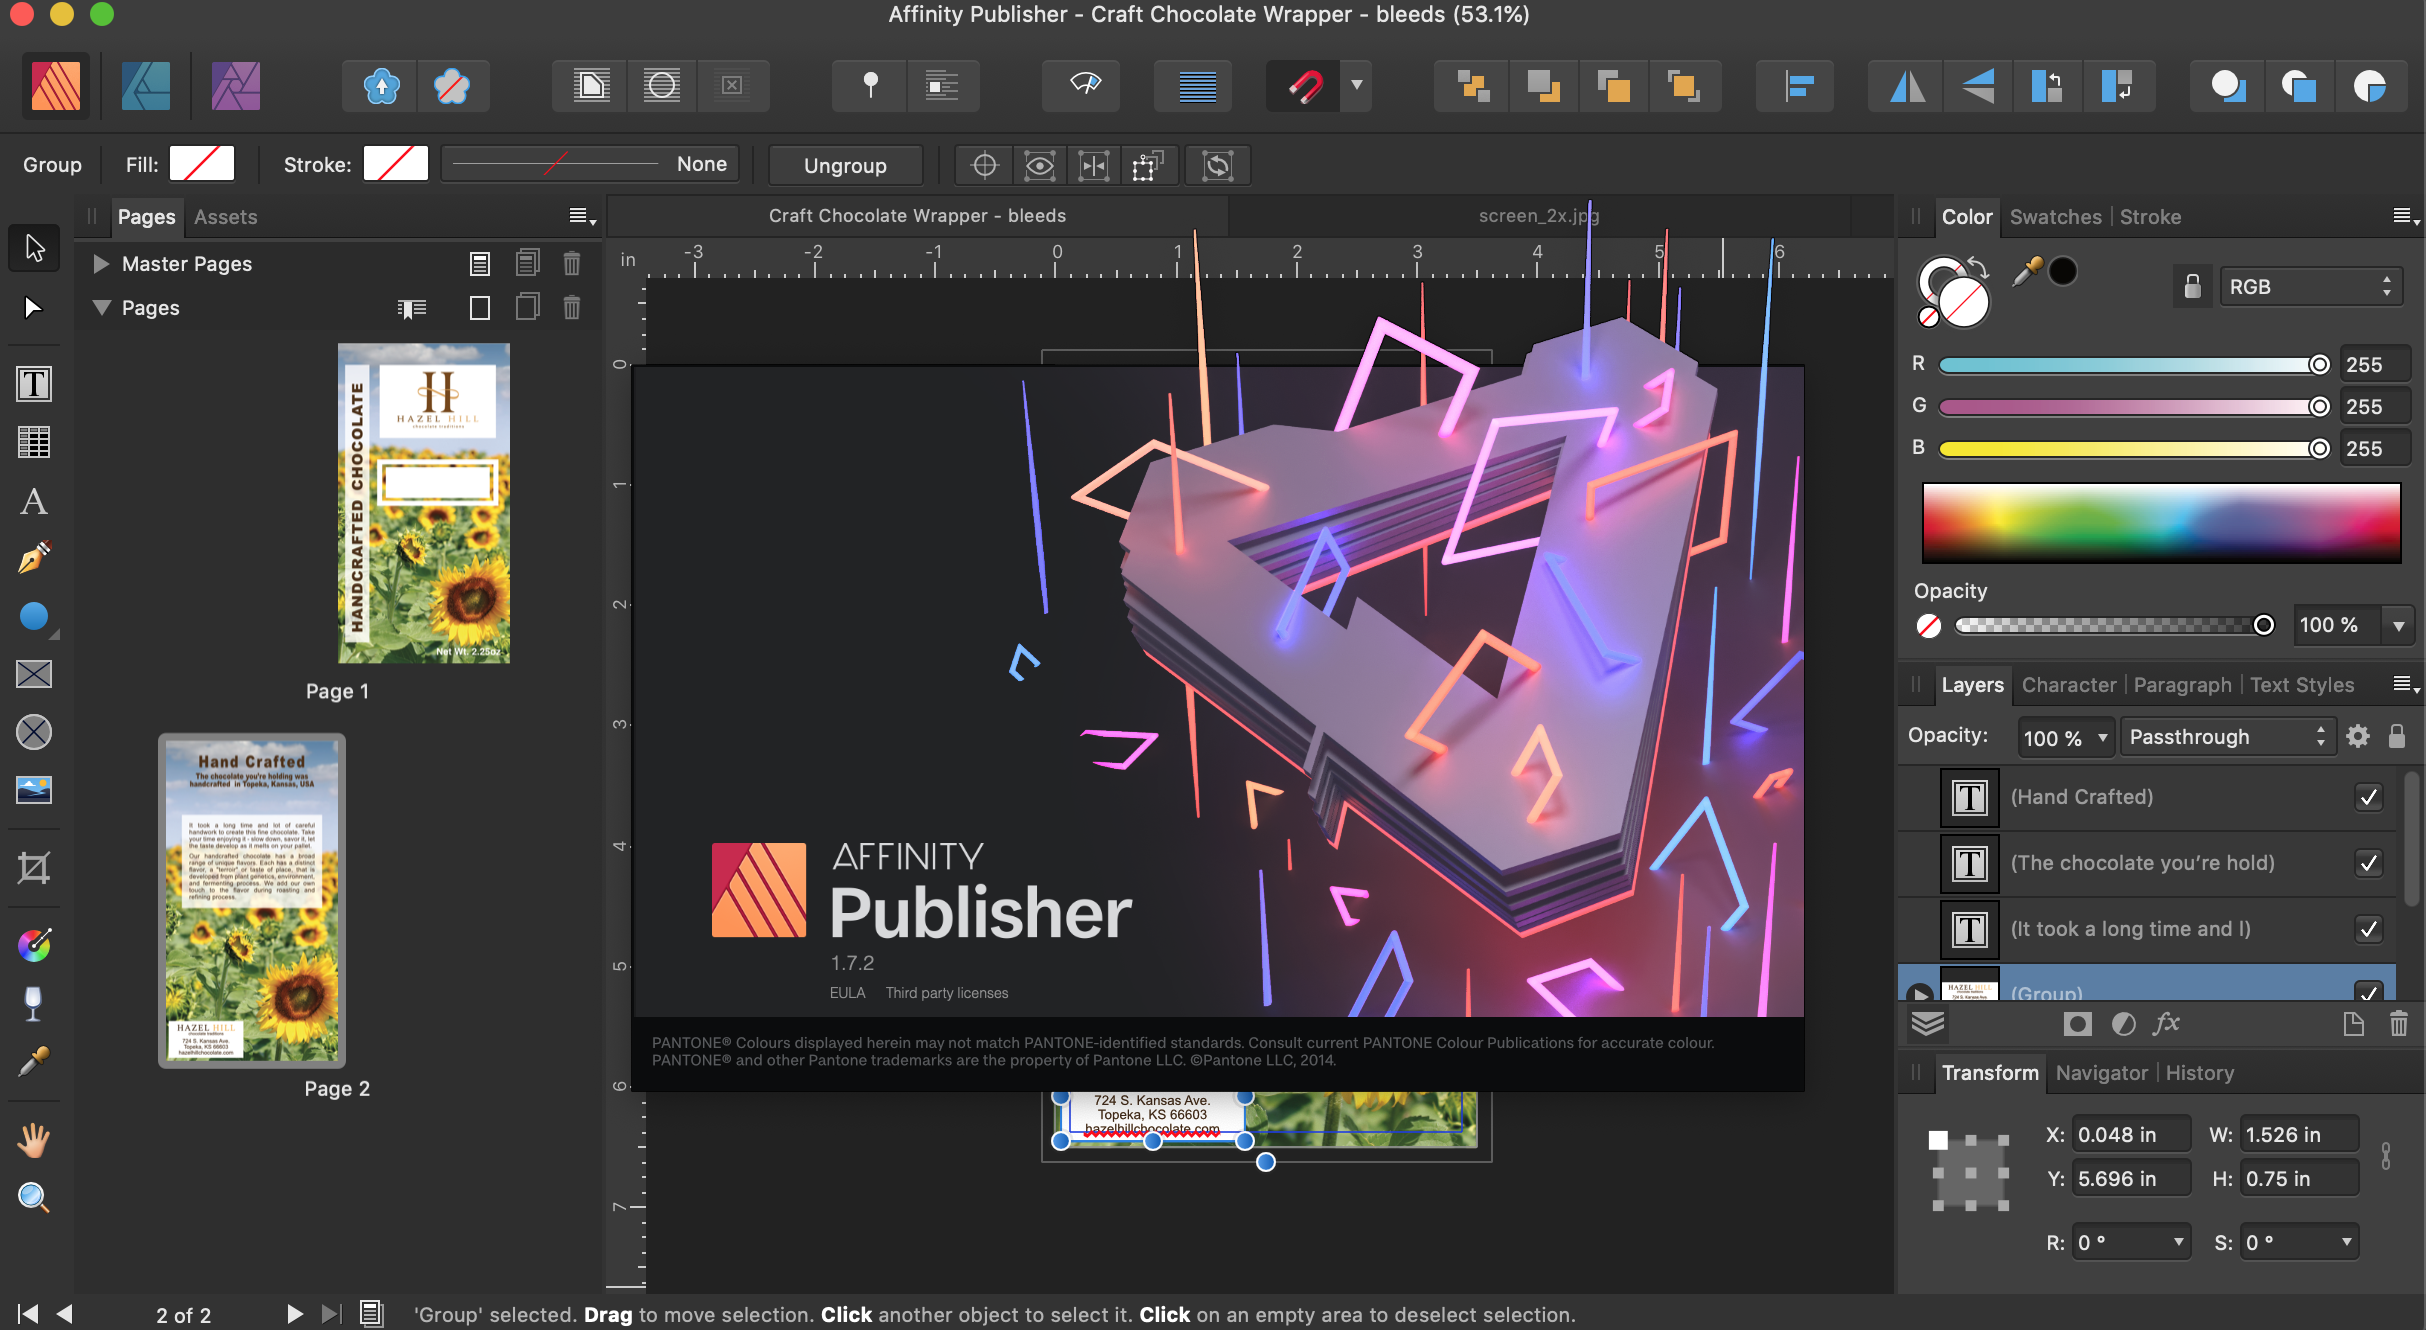Viewport: 2426px width, 1330px height.
Task: Click the Preflight icon in toolbar
Action: pyautogui.click(x=1085, y=87)
